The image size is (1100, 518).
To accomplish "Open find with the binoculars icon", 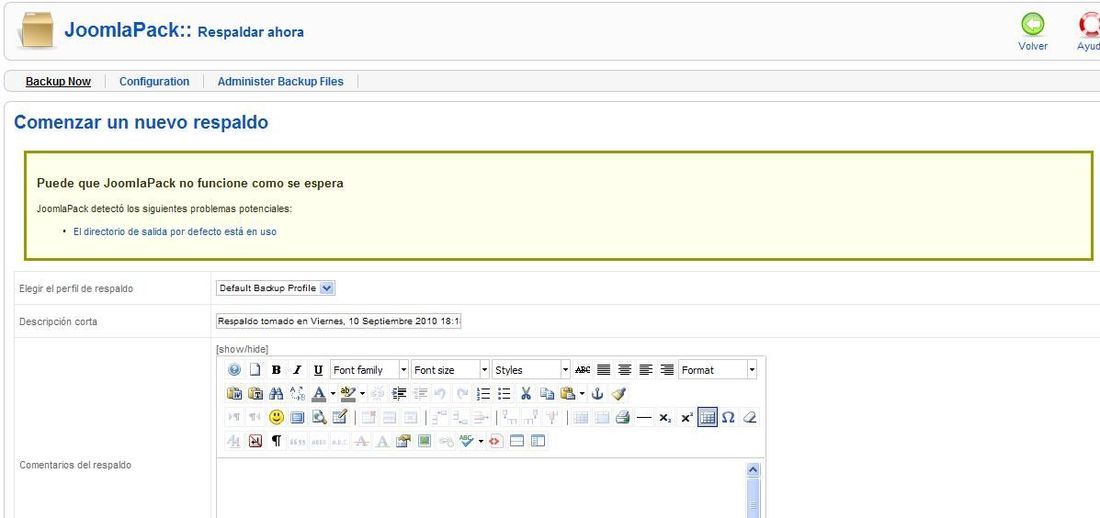I will (x=276, y=394).
